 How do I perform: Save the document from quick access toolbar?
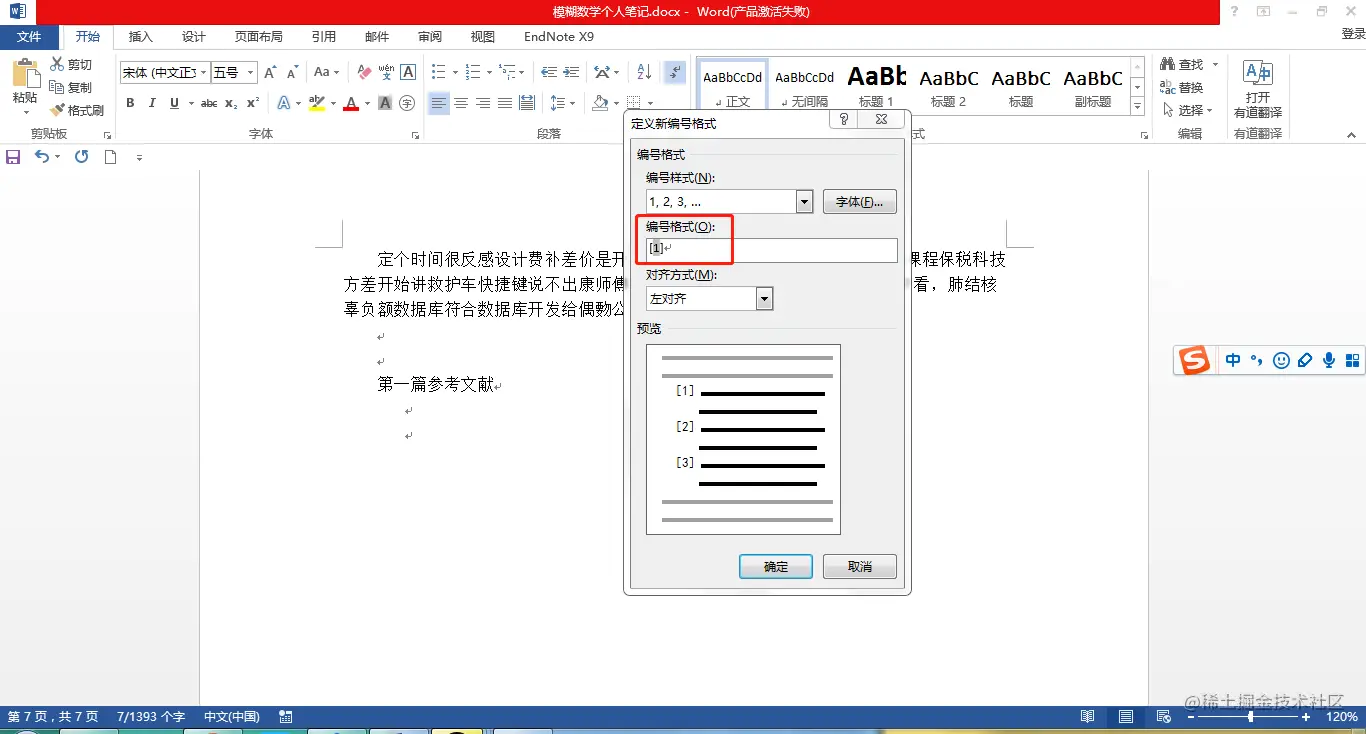pos(13,157)
